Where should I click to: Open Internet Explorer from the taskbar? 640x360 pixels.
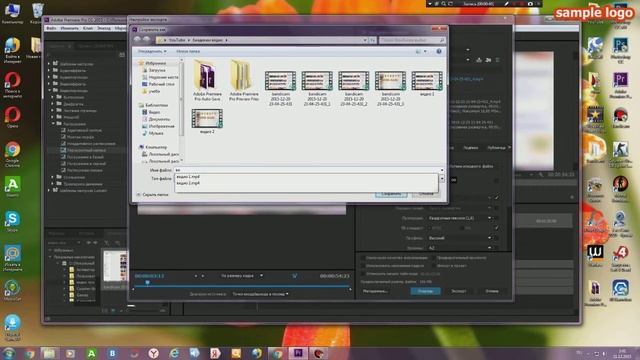174,353
